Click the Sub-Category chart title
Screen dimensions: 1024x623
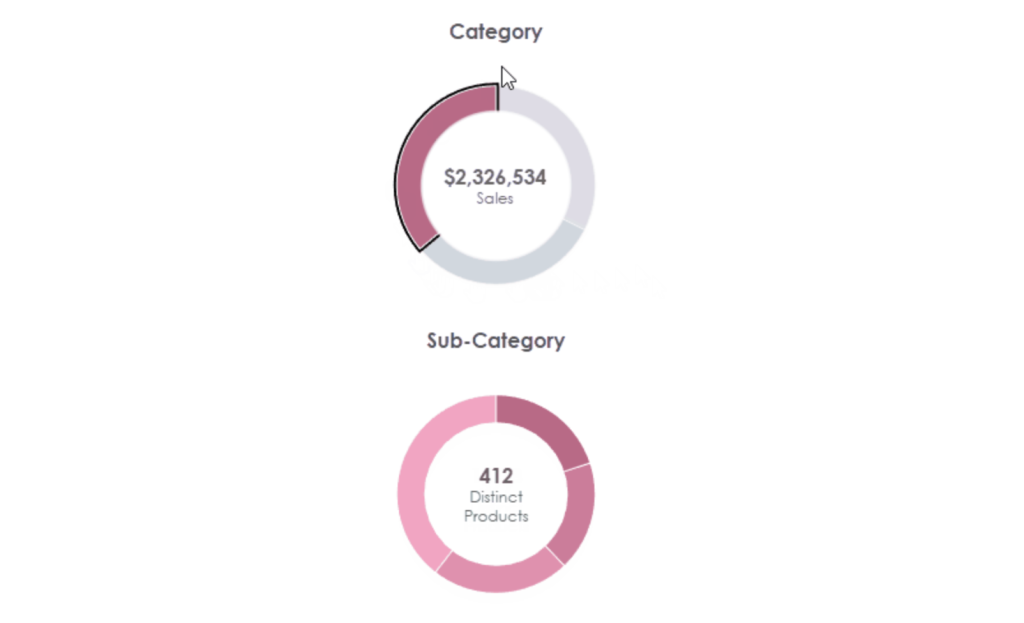[495, 340]
